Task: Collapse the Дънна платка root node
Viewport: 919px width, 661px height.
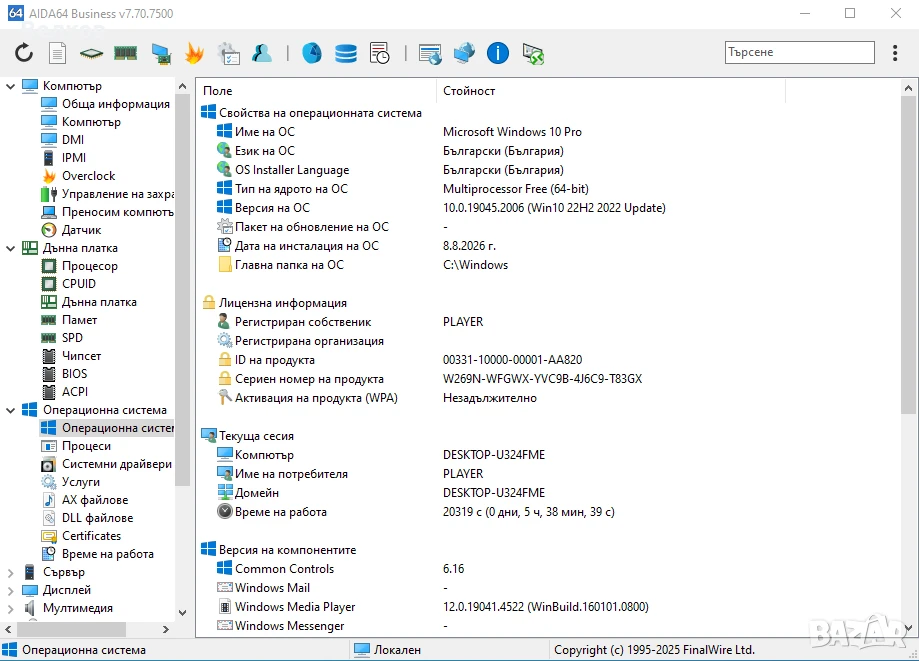Action: [x=10, y=248]
